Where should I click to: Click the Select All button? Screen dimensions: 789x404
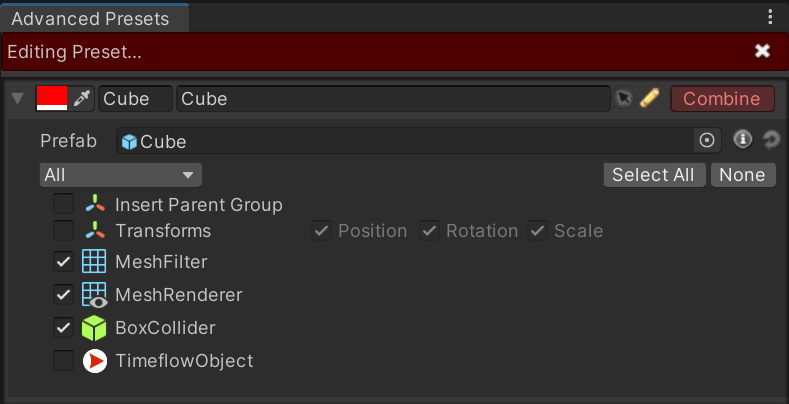(x=653, y=175)
